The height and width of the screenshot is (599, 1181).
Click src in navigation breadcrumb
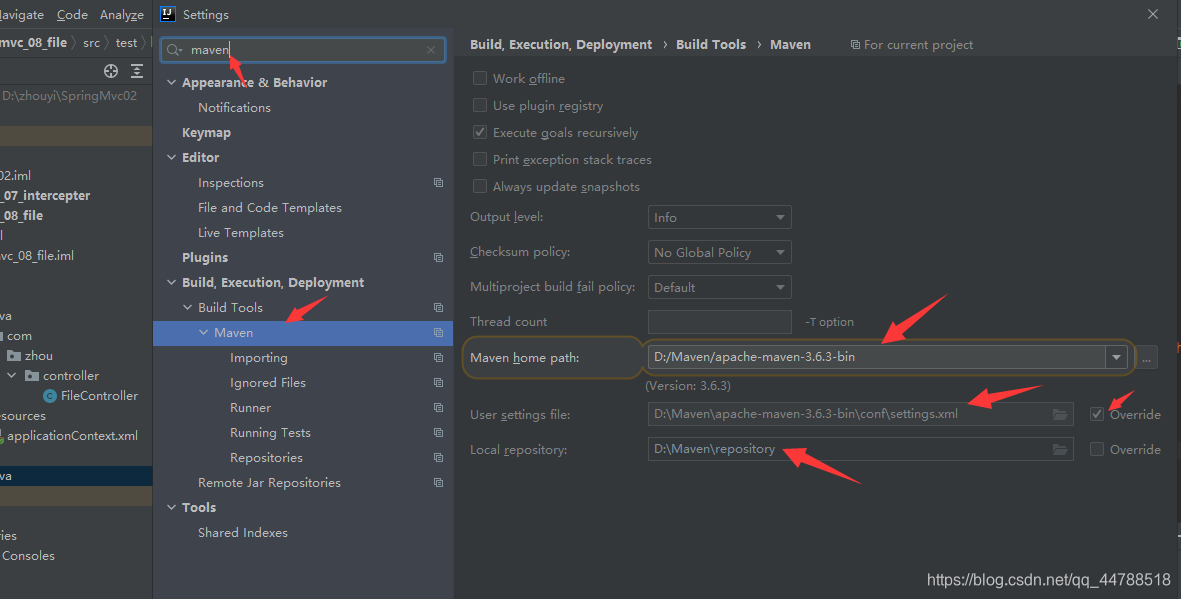91,43
